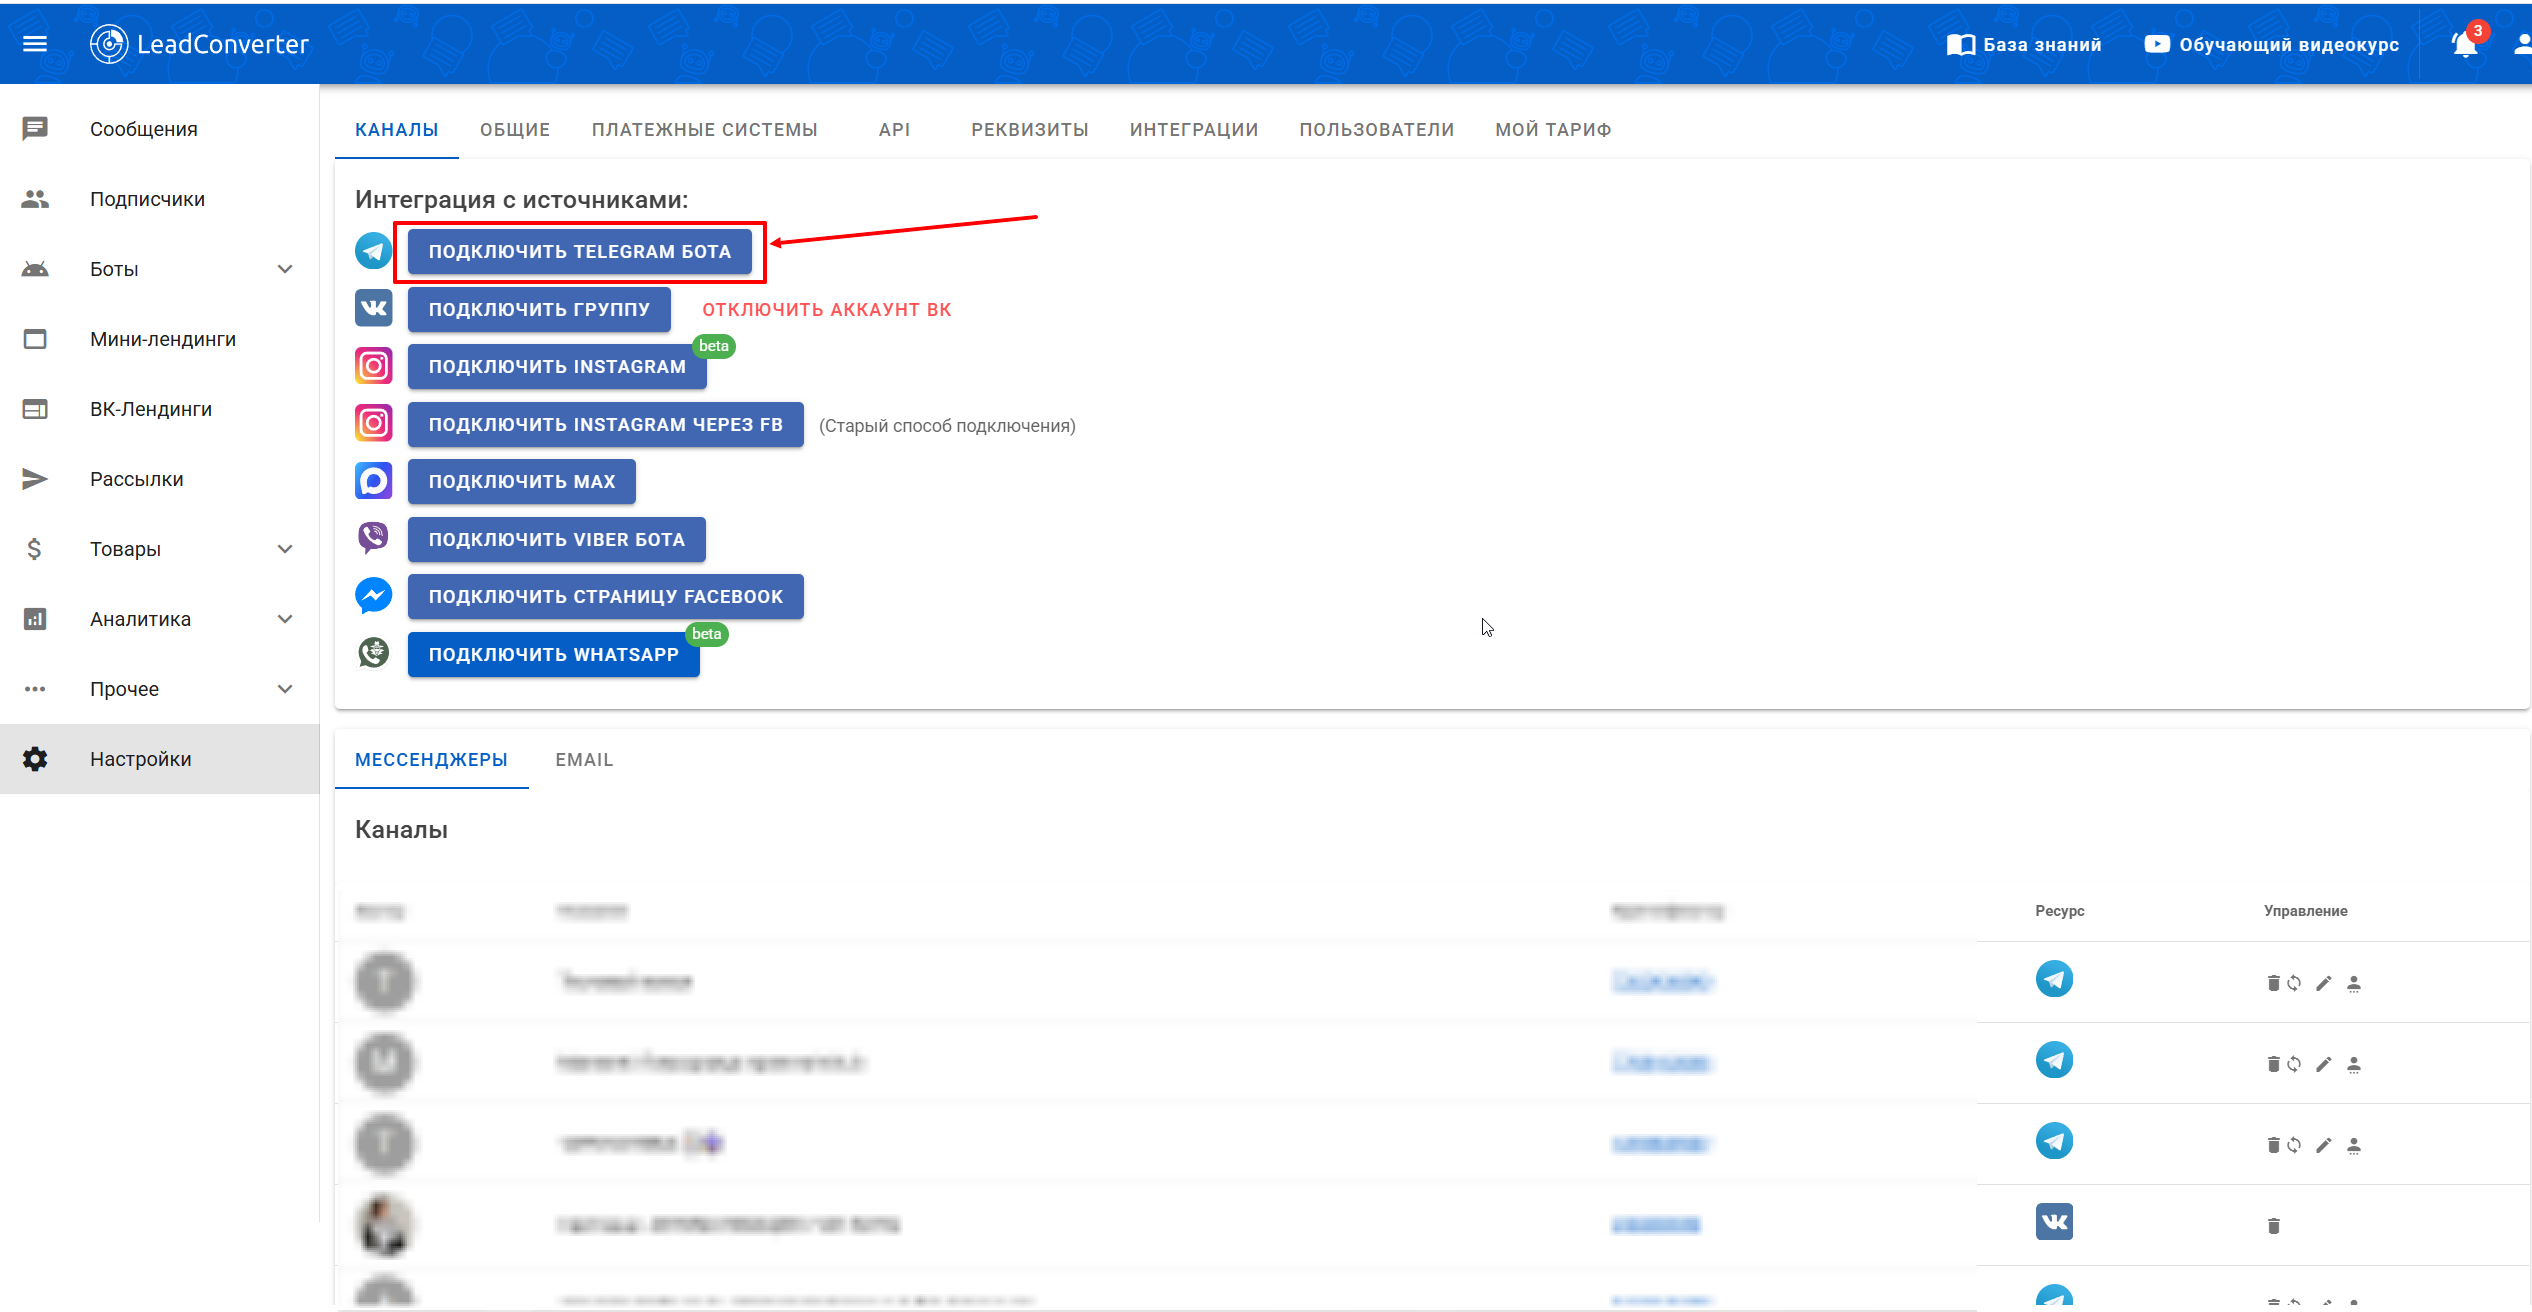Refresh the second Telegram channel row

click(2294, 1064)
